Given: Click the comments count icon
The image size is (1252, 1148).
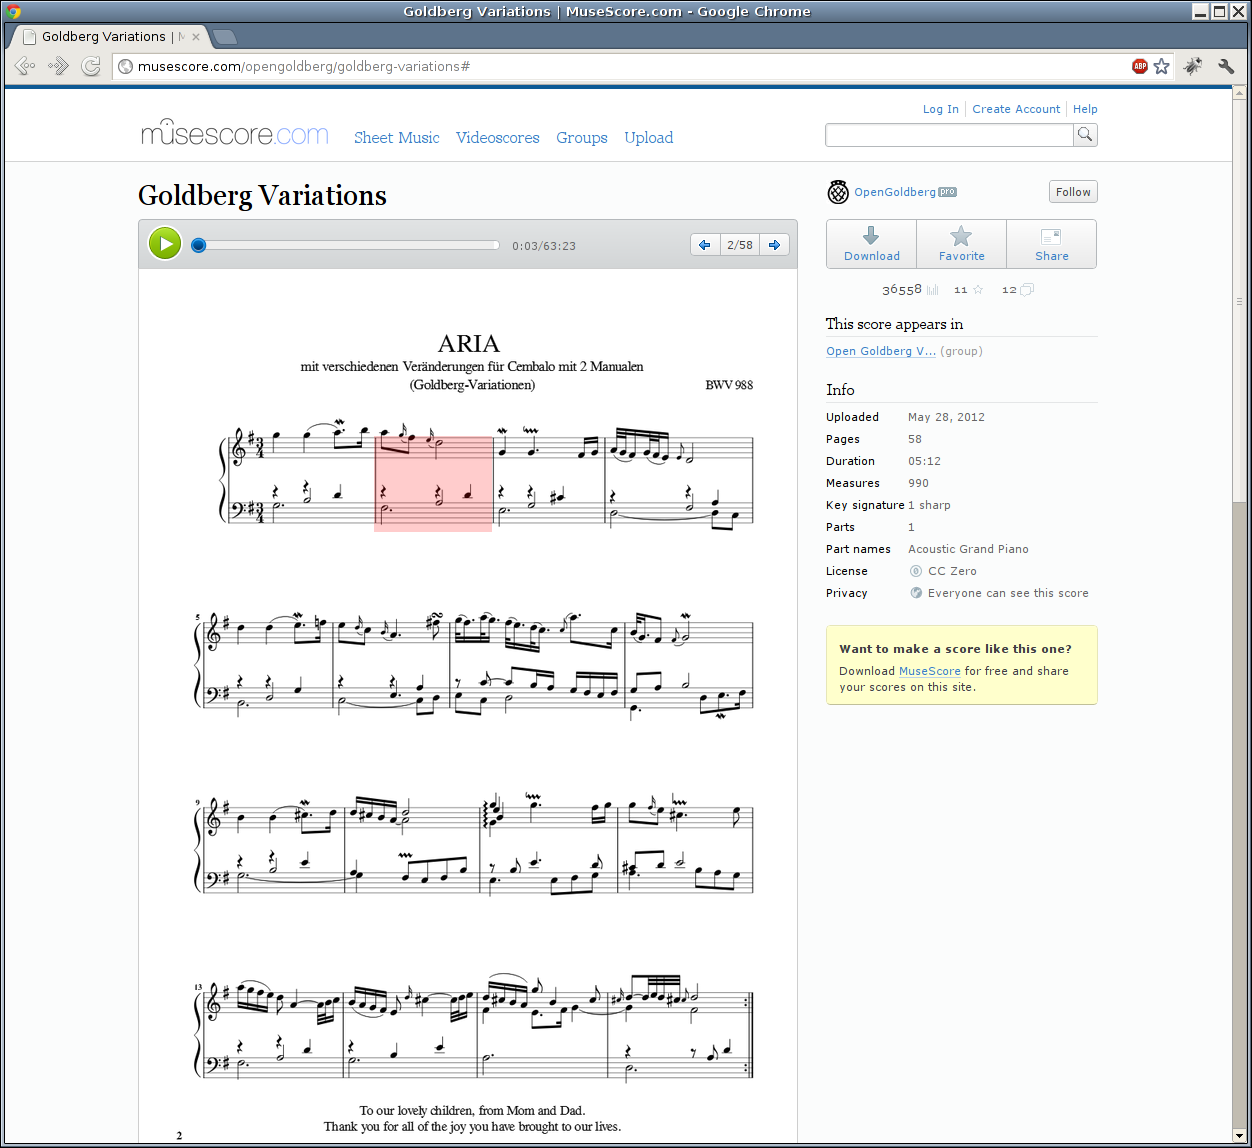Looking at the screenshot, I should click(x=1026, y=290).
